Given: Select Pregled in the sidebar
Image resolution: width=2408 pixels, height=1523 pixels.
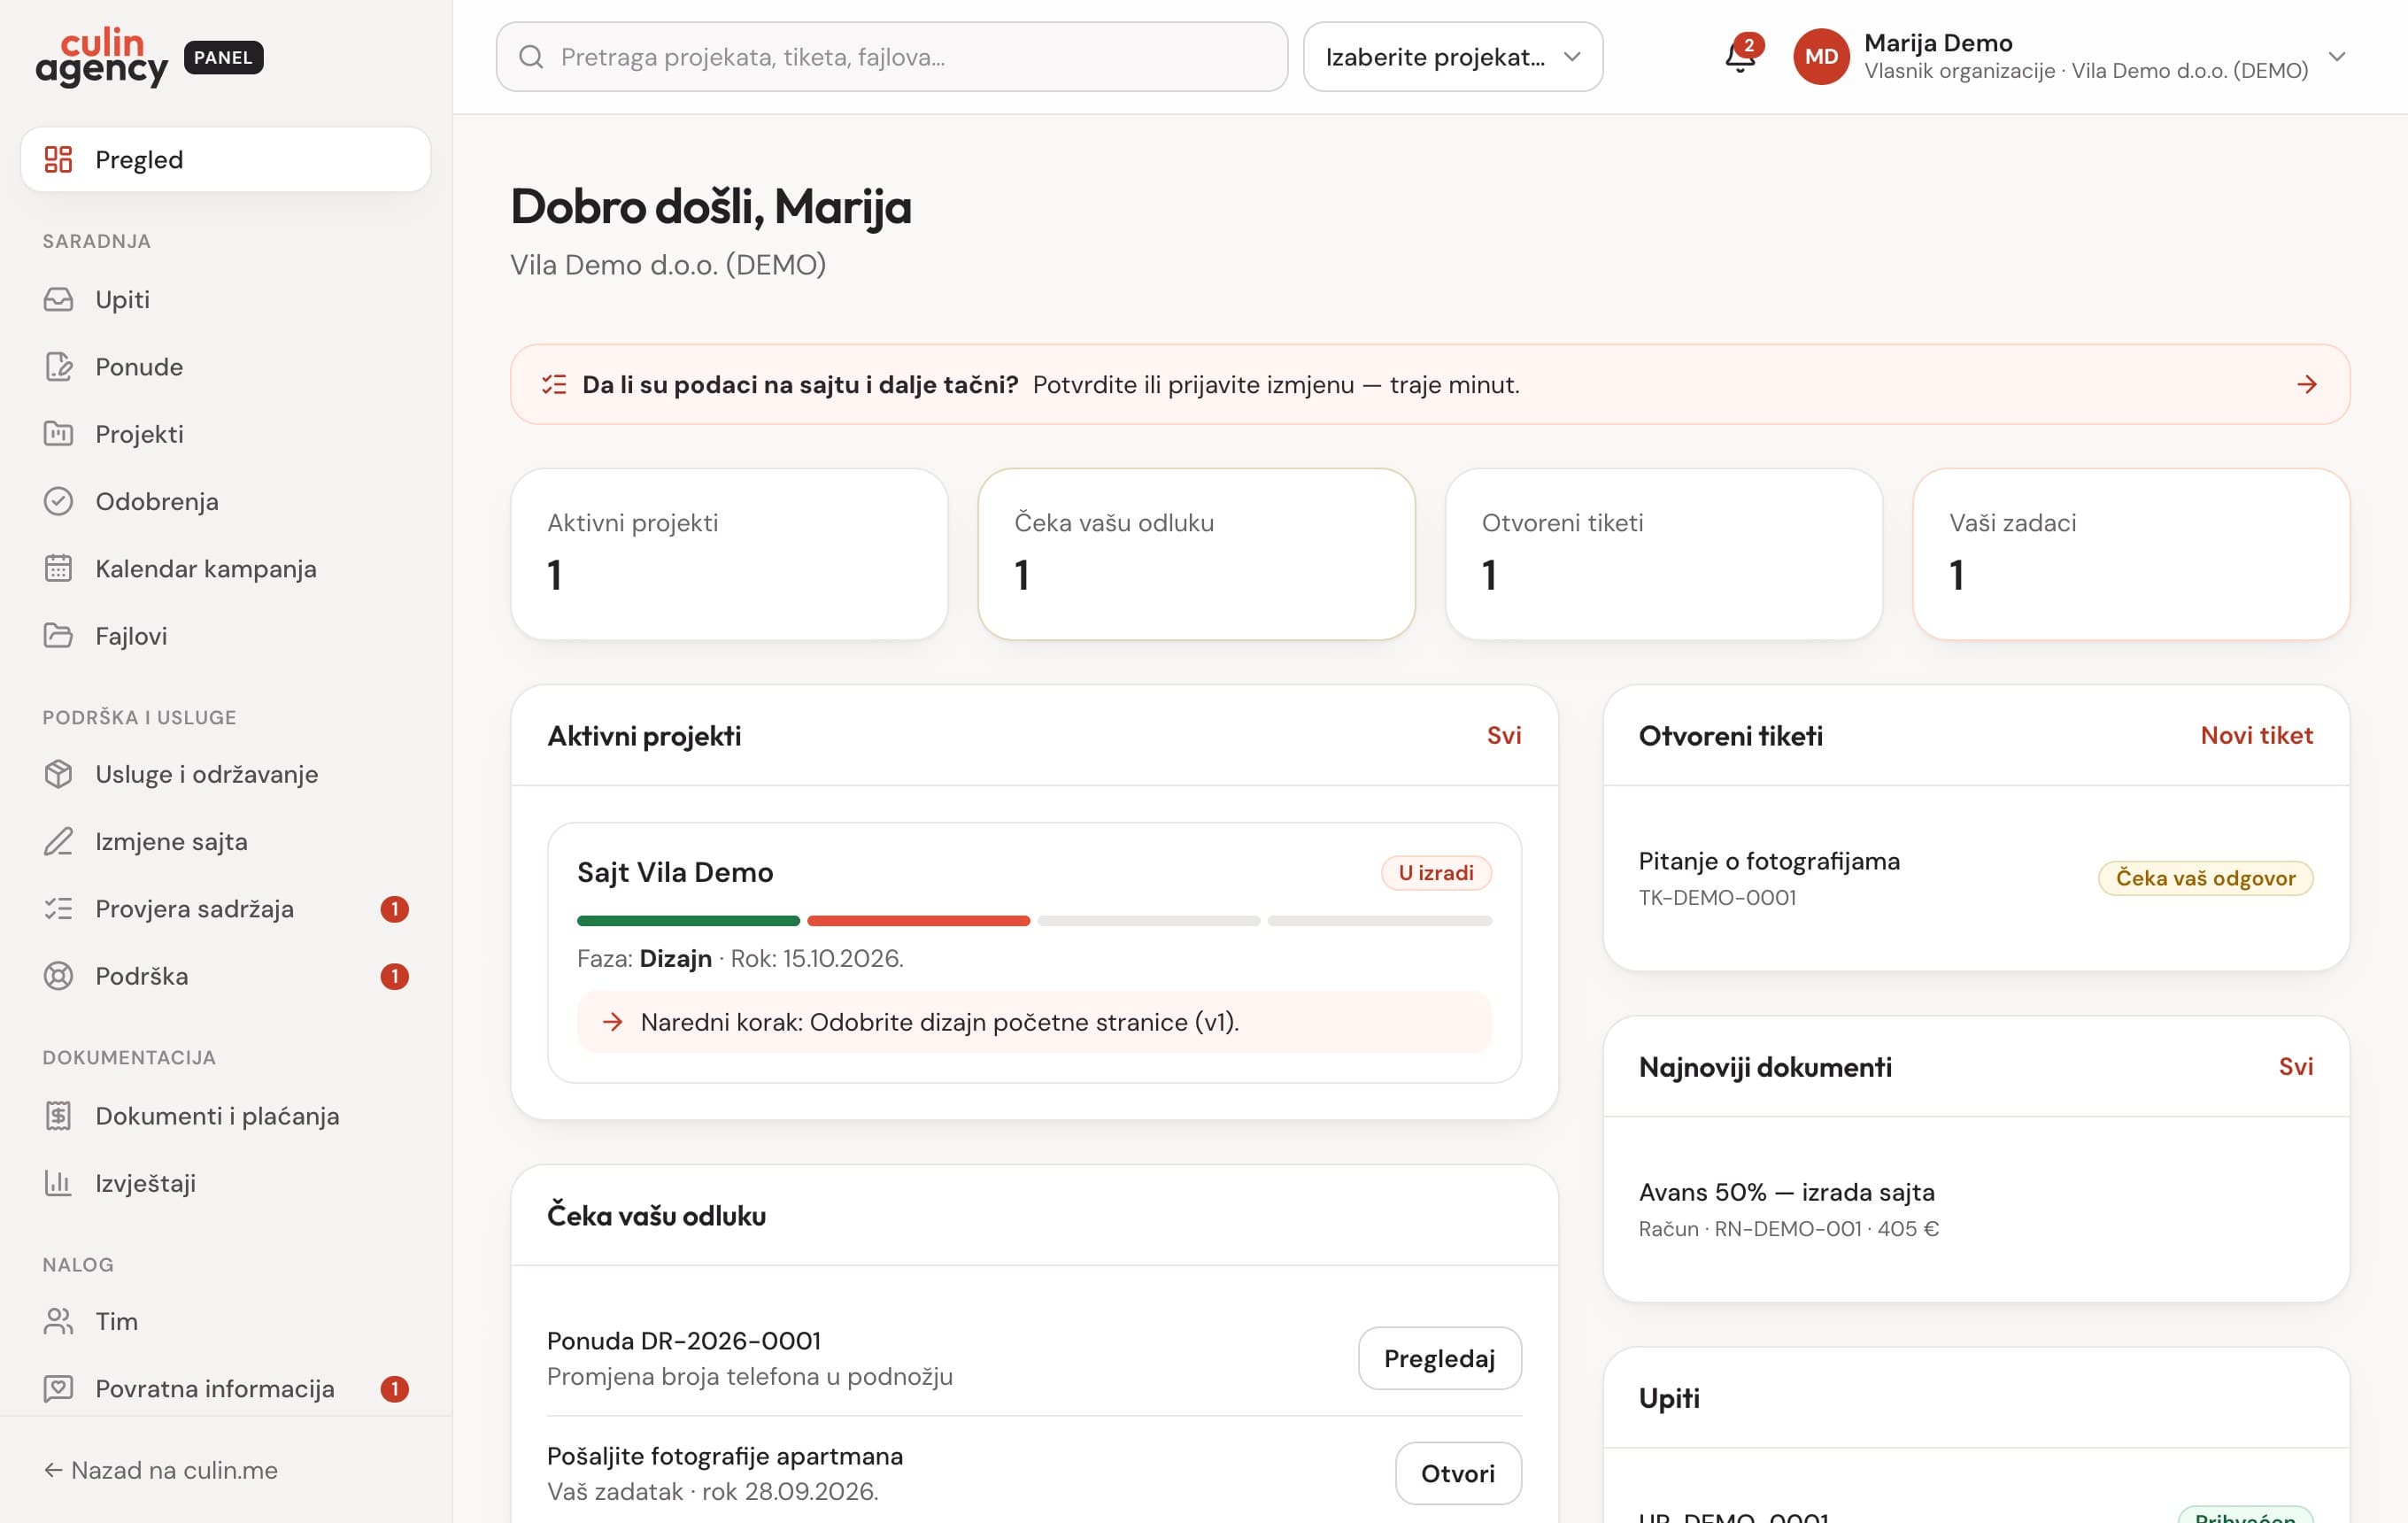Looking at the screenshot, I should click(x=226, y=159).
